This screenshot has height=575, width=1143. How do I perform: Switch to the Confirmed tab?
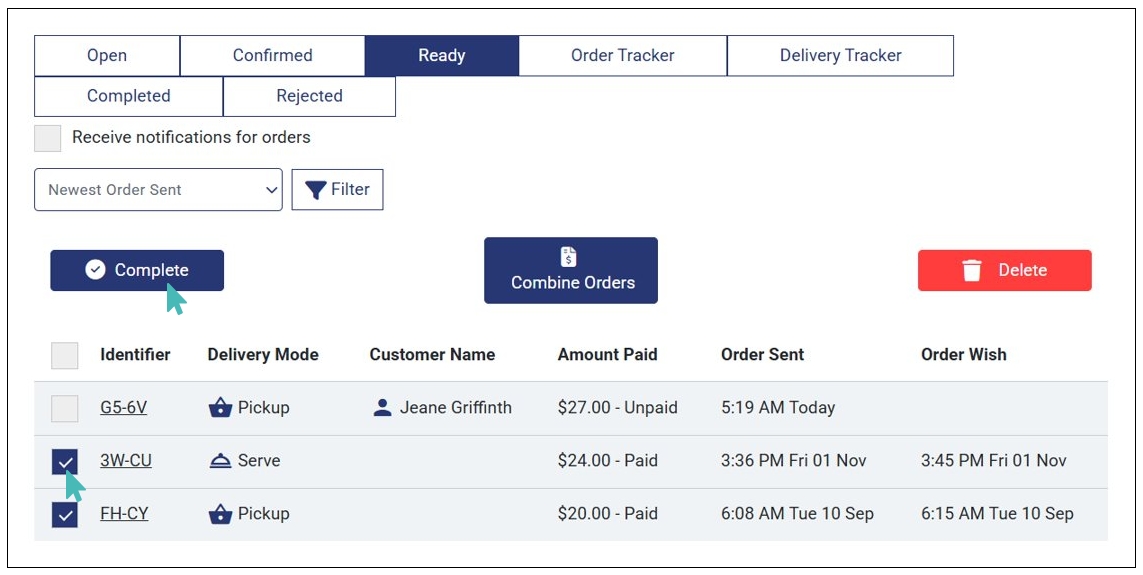point(272,56)
